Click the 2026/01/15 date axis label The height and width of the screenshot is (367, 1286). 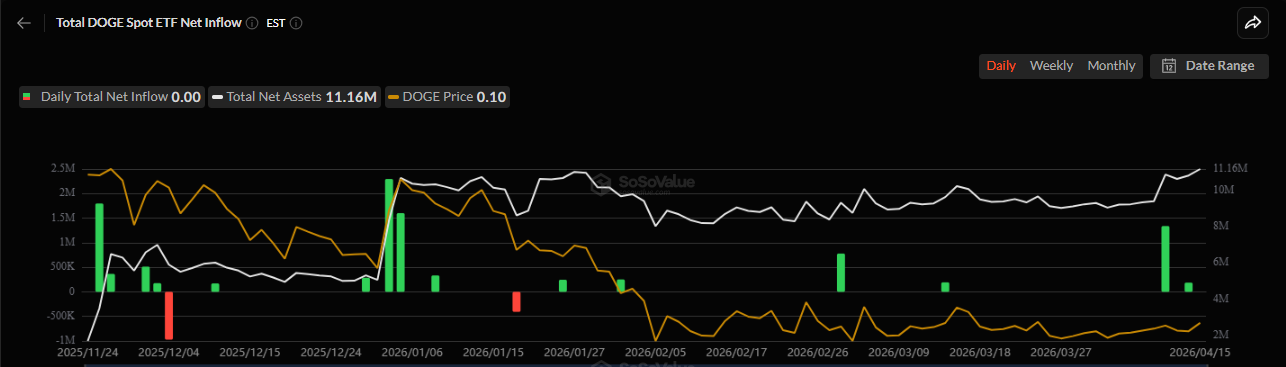(x=494, y=352)
